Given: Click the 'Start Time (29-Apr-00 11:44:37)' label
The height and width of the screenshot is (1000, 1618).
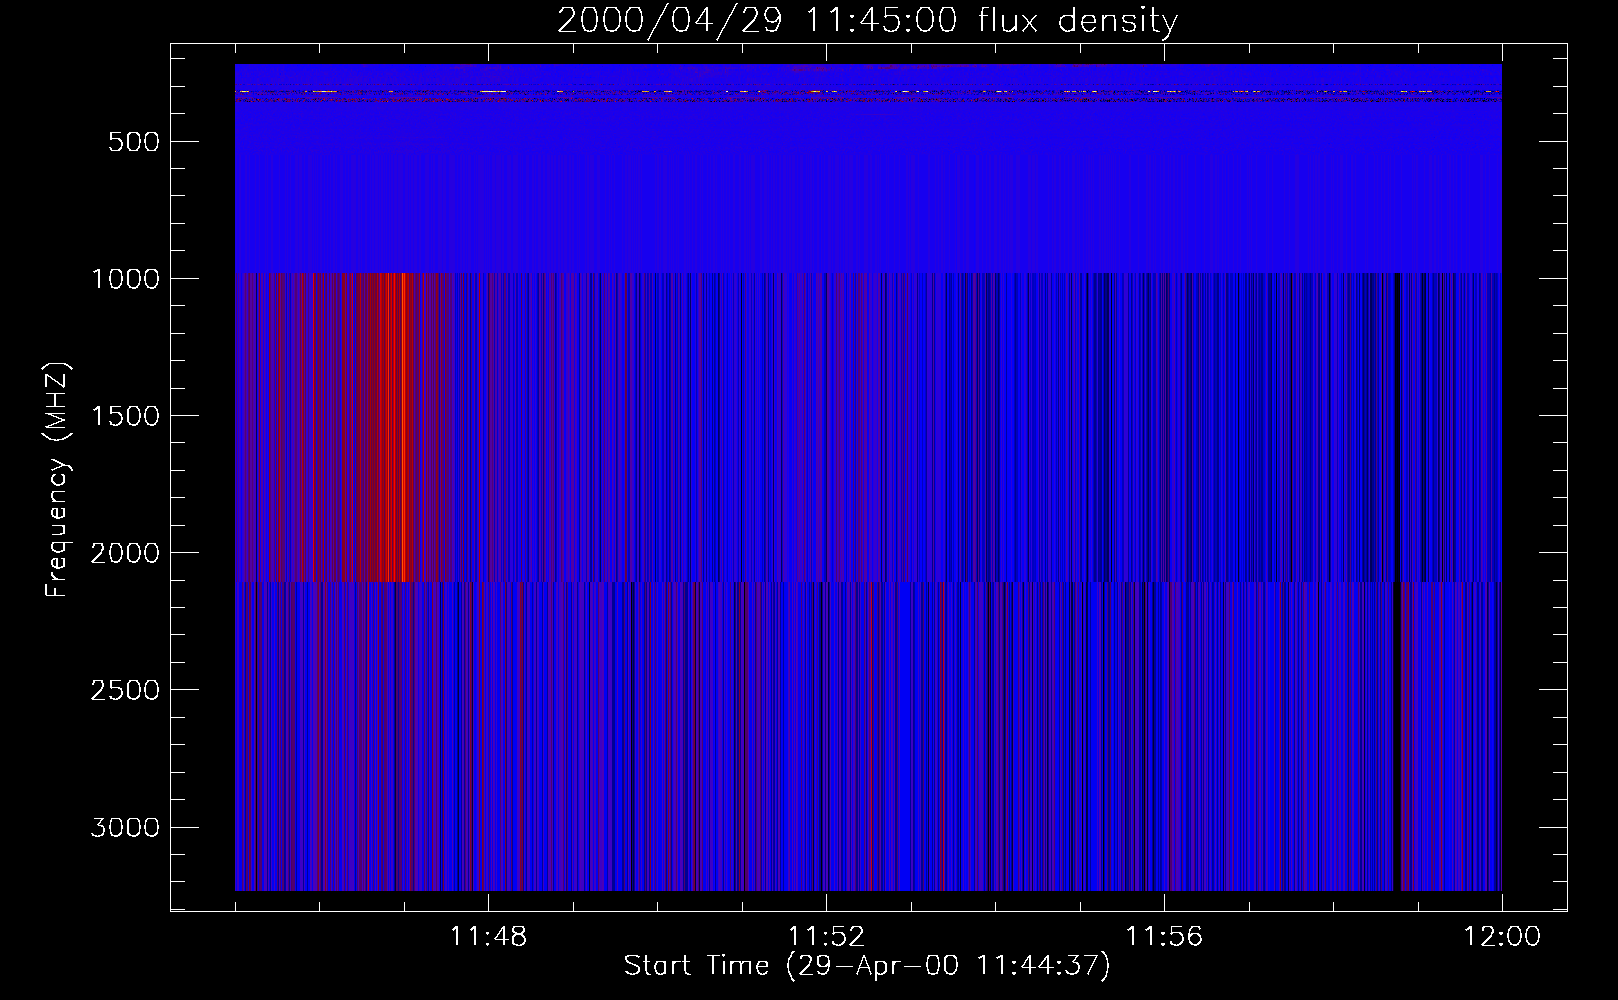Looking at the screenshot, I should pos(867,966).
